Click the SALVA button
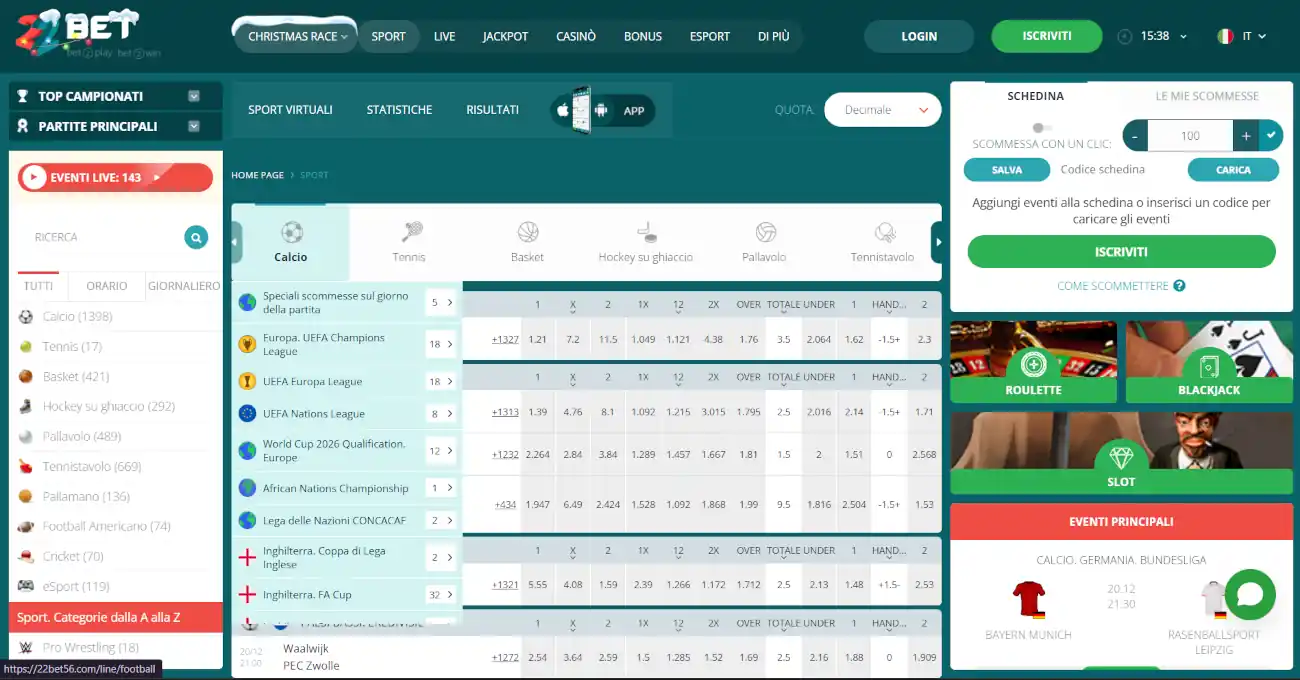The height and width of the screenshot is (680, 1300). 1007,170
